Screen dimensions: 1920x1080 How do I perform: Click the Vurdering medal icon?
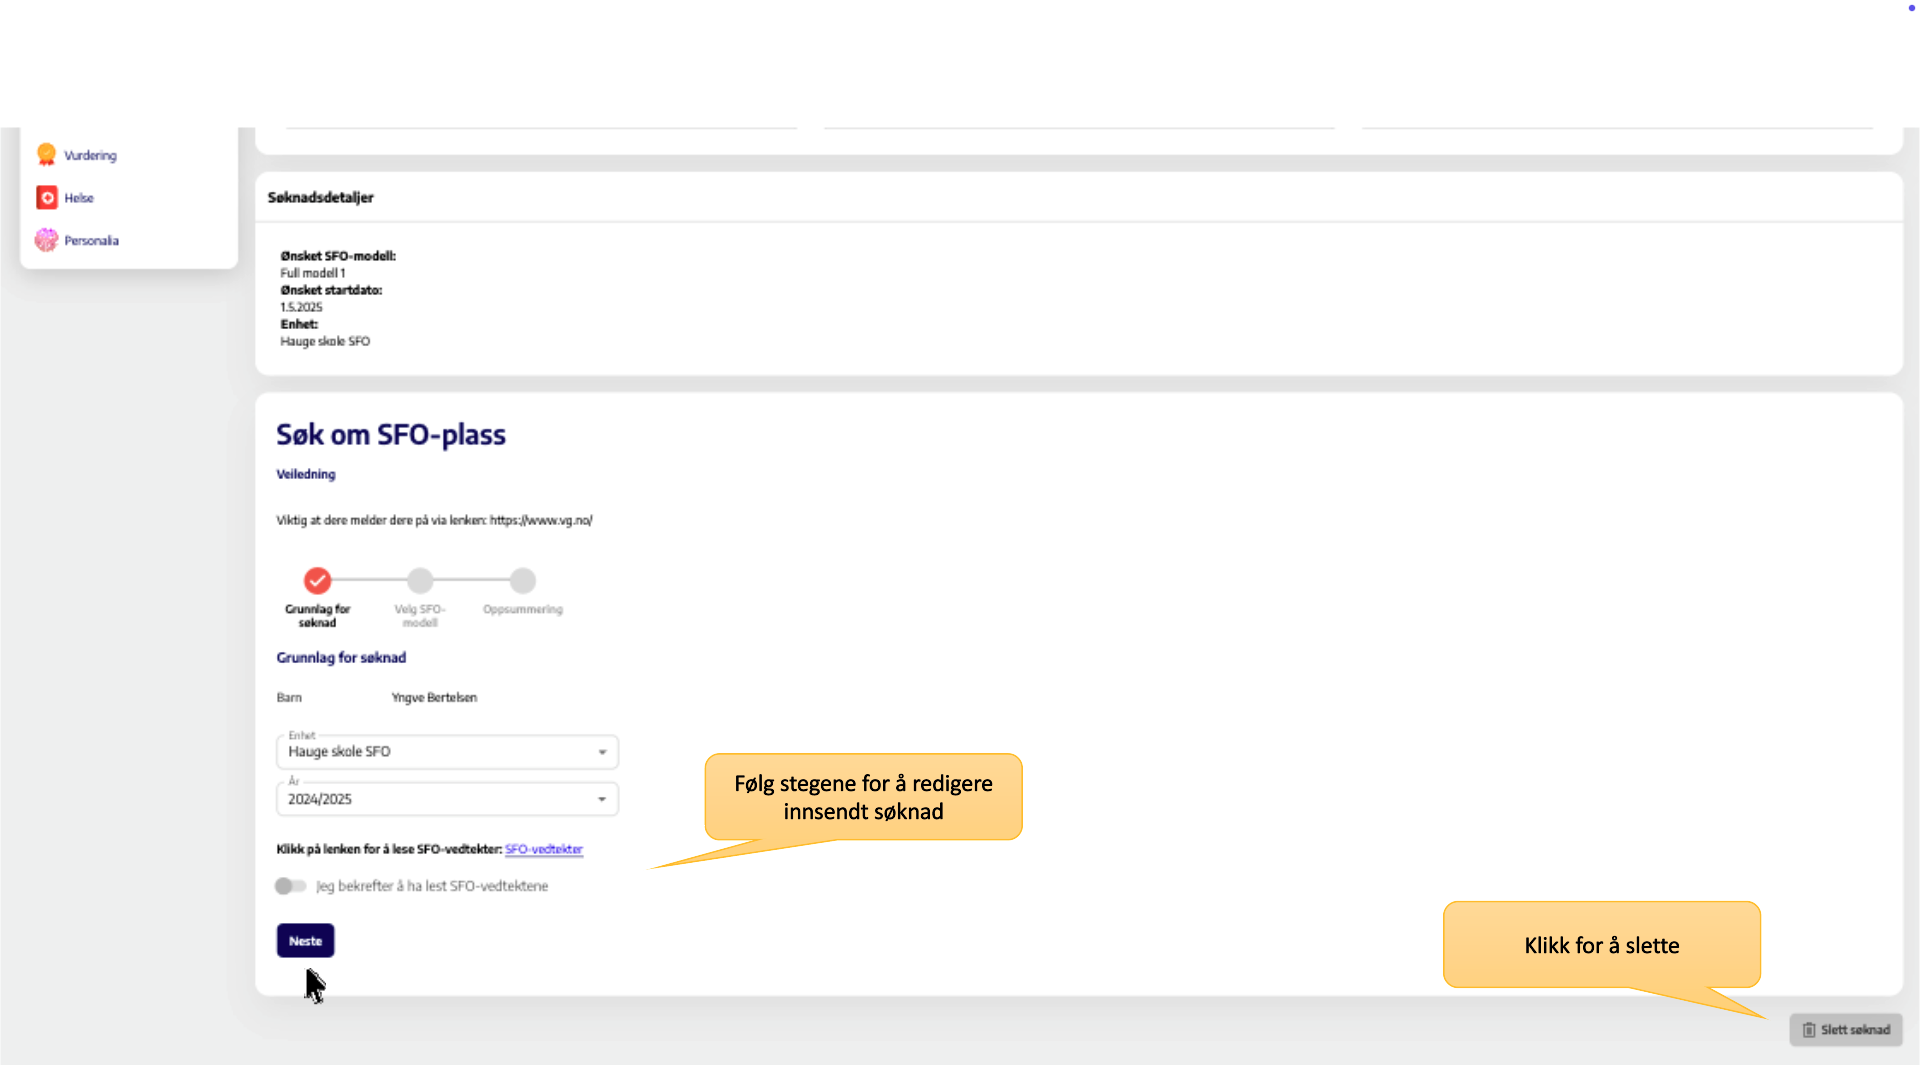pyautogui.click(x=46, y=154)
